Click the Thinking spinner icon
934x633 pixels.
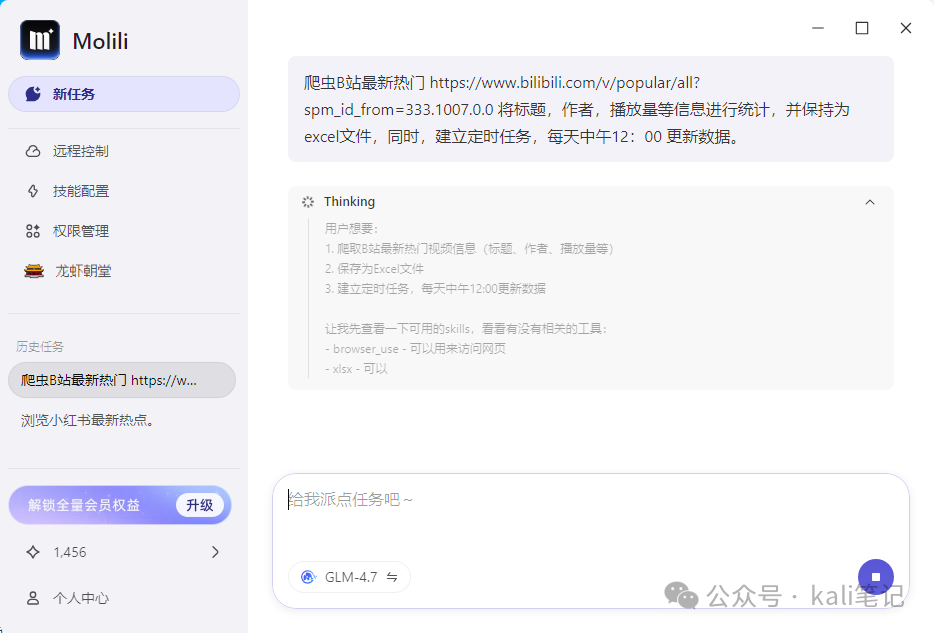308,202
